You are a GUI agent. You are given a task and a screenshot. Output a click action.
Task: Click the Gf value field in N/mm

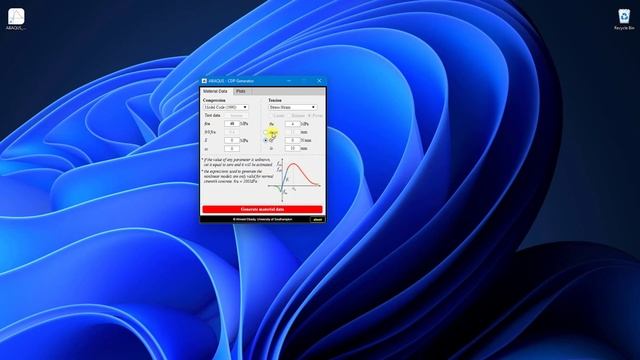pyautogui.click(x=292, y=140)
